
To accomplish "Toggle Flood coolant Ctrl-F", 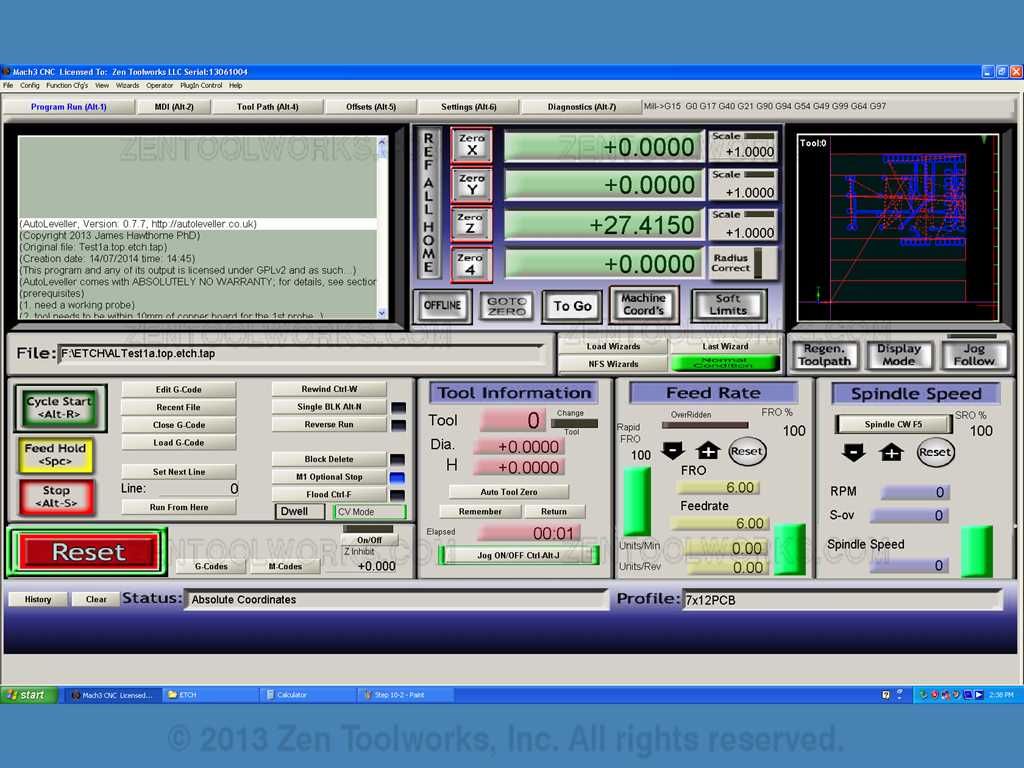I will (x=329, y=494).
